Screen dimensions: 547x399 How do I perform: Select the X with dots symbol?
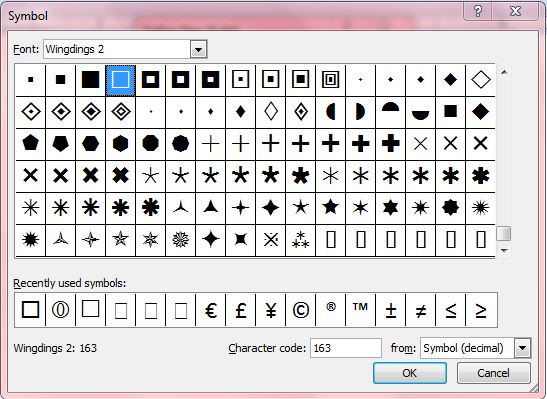point(270,240)
